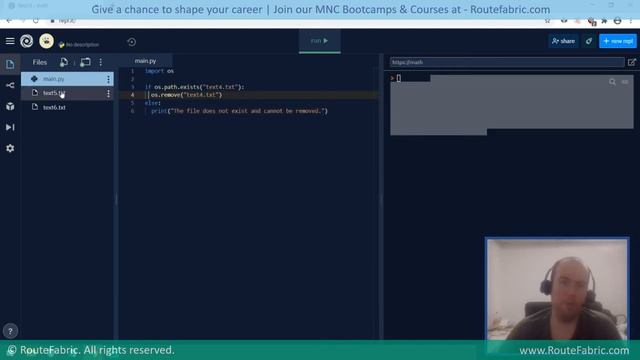The image size is (640, 360).
Task: Open the Files sidebar panel icon
Action: 10,64
